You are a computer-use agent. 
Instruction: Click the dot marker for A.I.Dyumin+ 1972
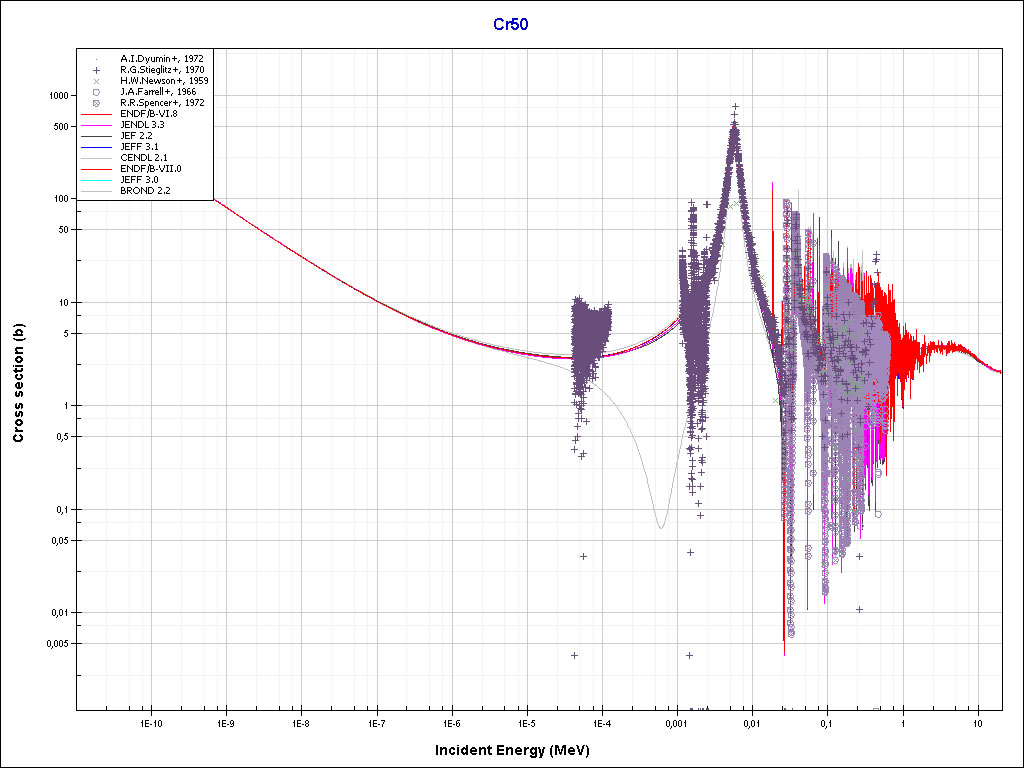pyautogui.click(x=96, y=59)
